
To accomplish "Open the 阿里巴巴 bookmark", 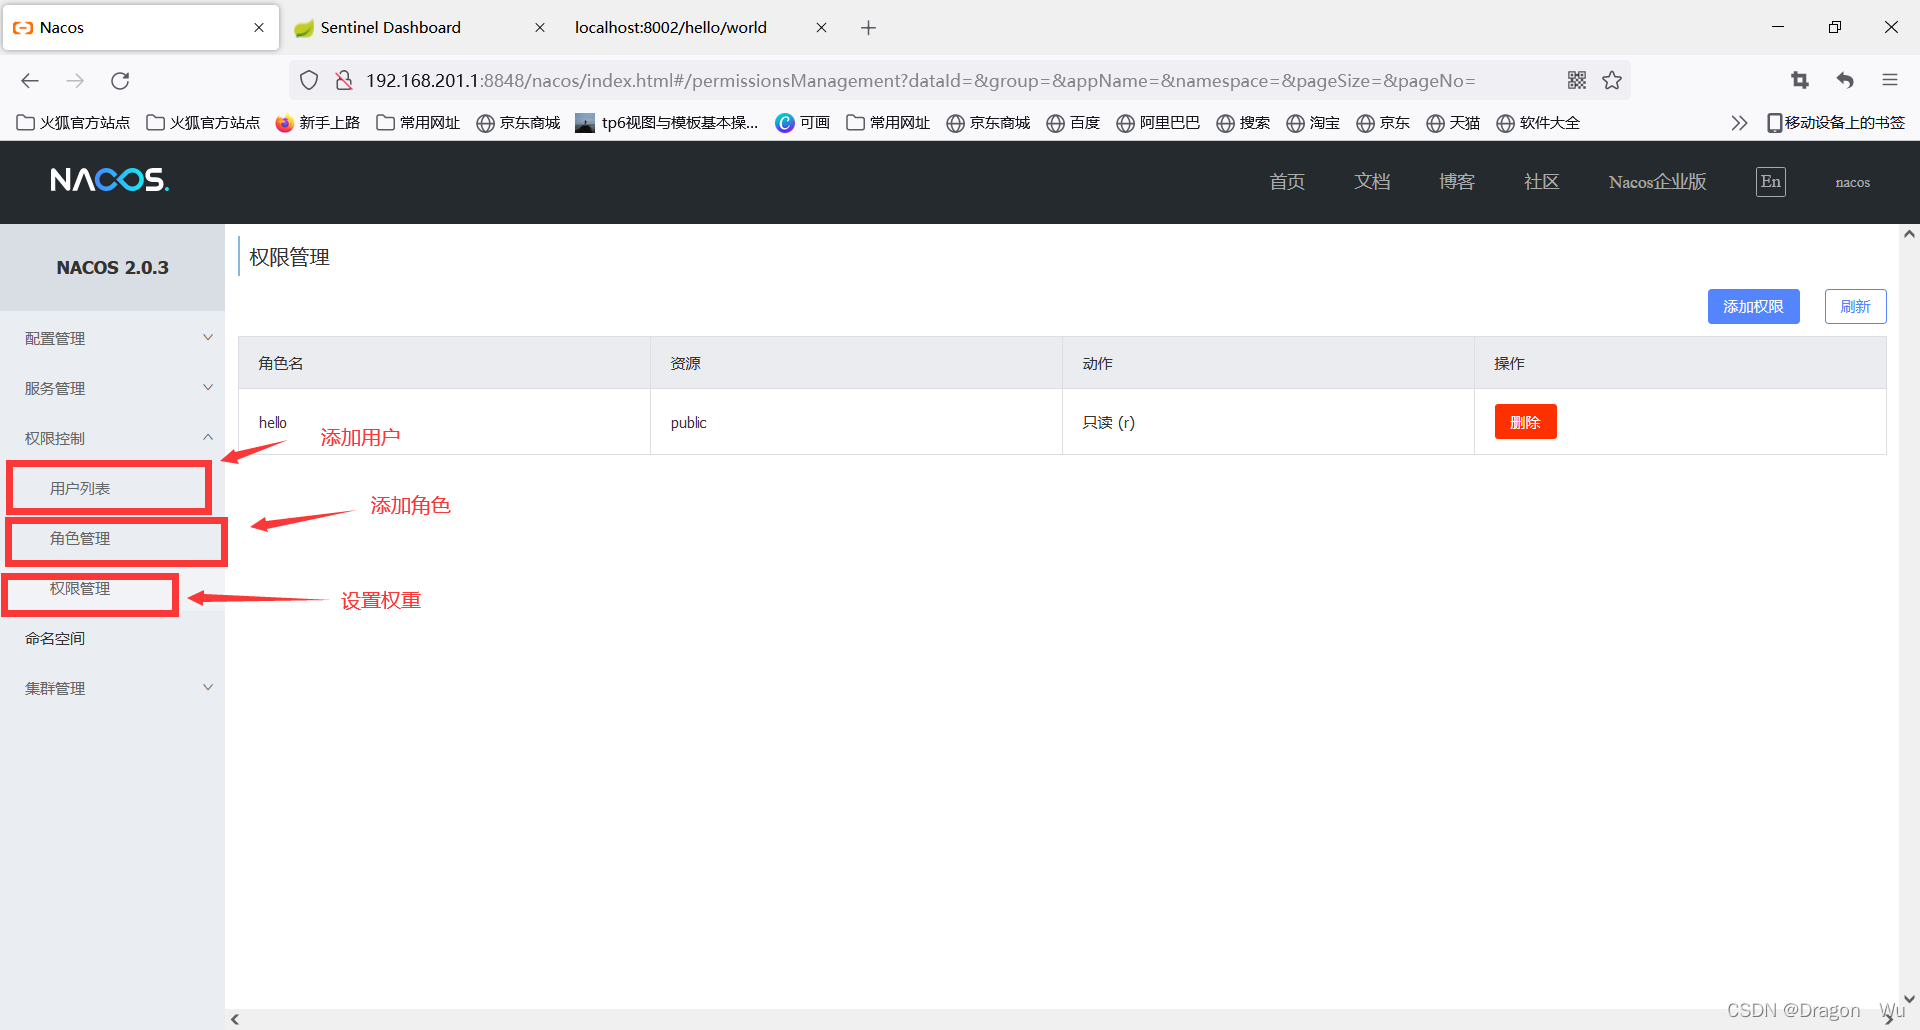I will click(x=1158, y=123).
